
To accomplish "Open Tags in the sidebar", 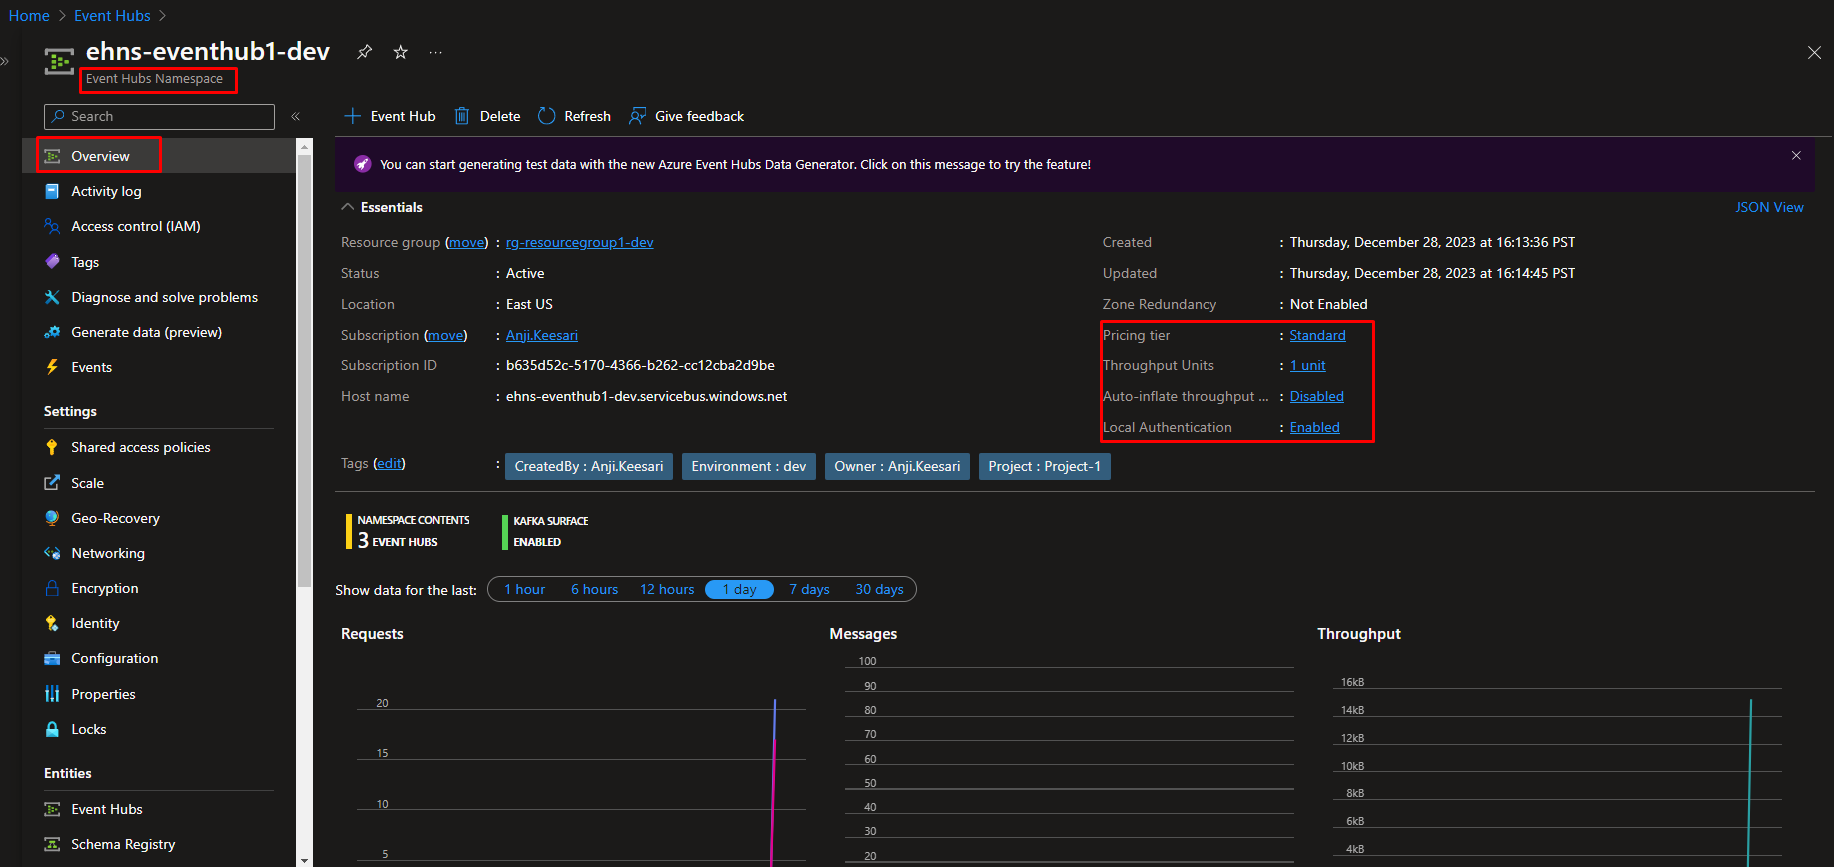I will (160, 262).
